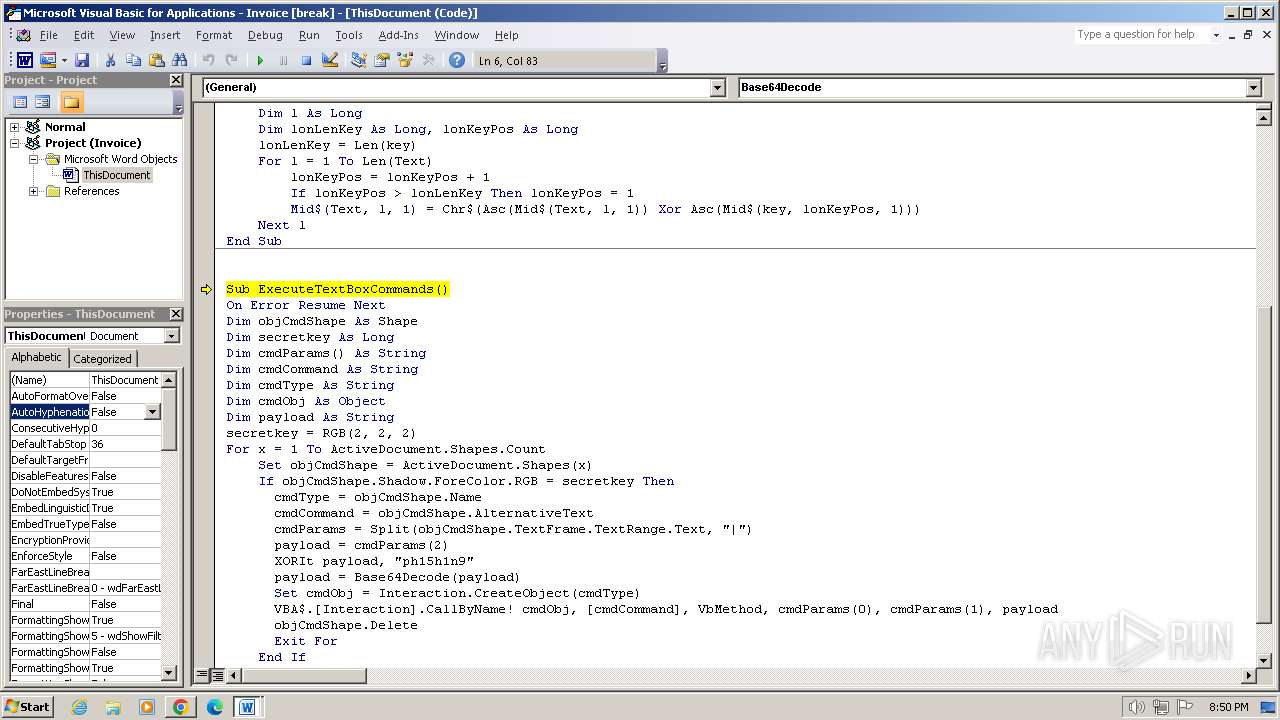1280x720 pixels.
Task: Close the Properties panel
Action: [176, 314]
